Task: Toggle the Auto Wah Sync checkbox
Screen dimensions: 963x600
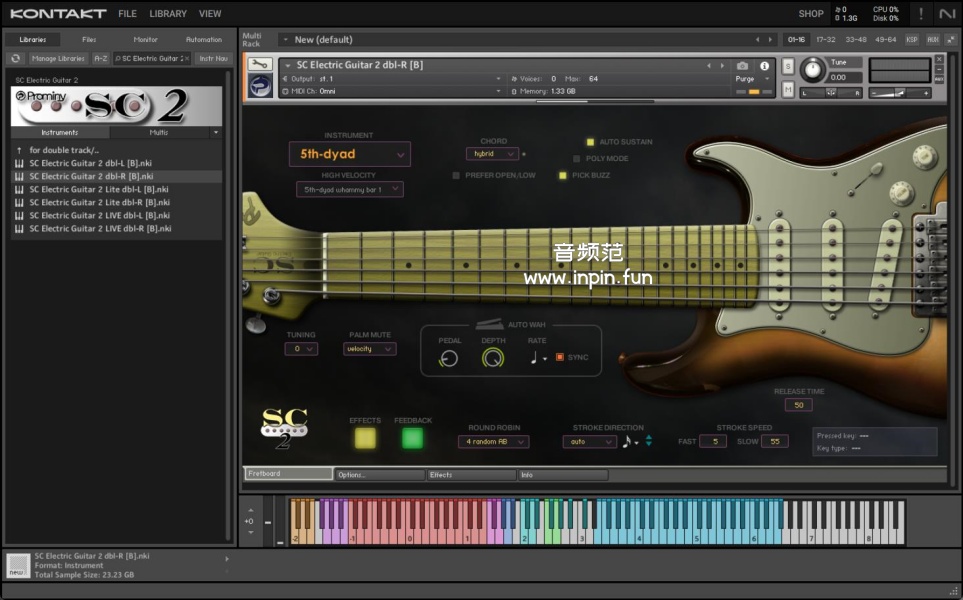Action: tap(560, 357)
